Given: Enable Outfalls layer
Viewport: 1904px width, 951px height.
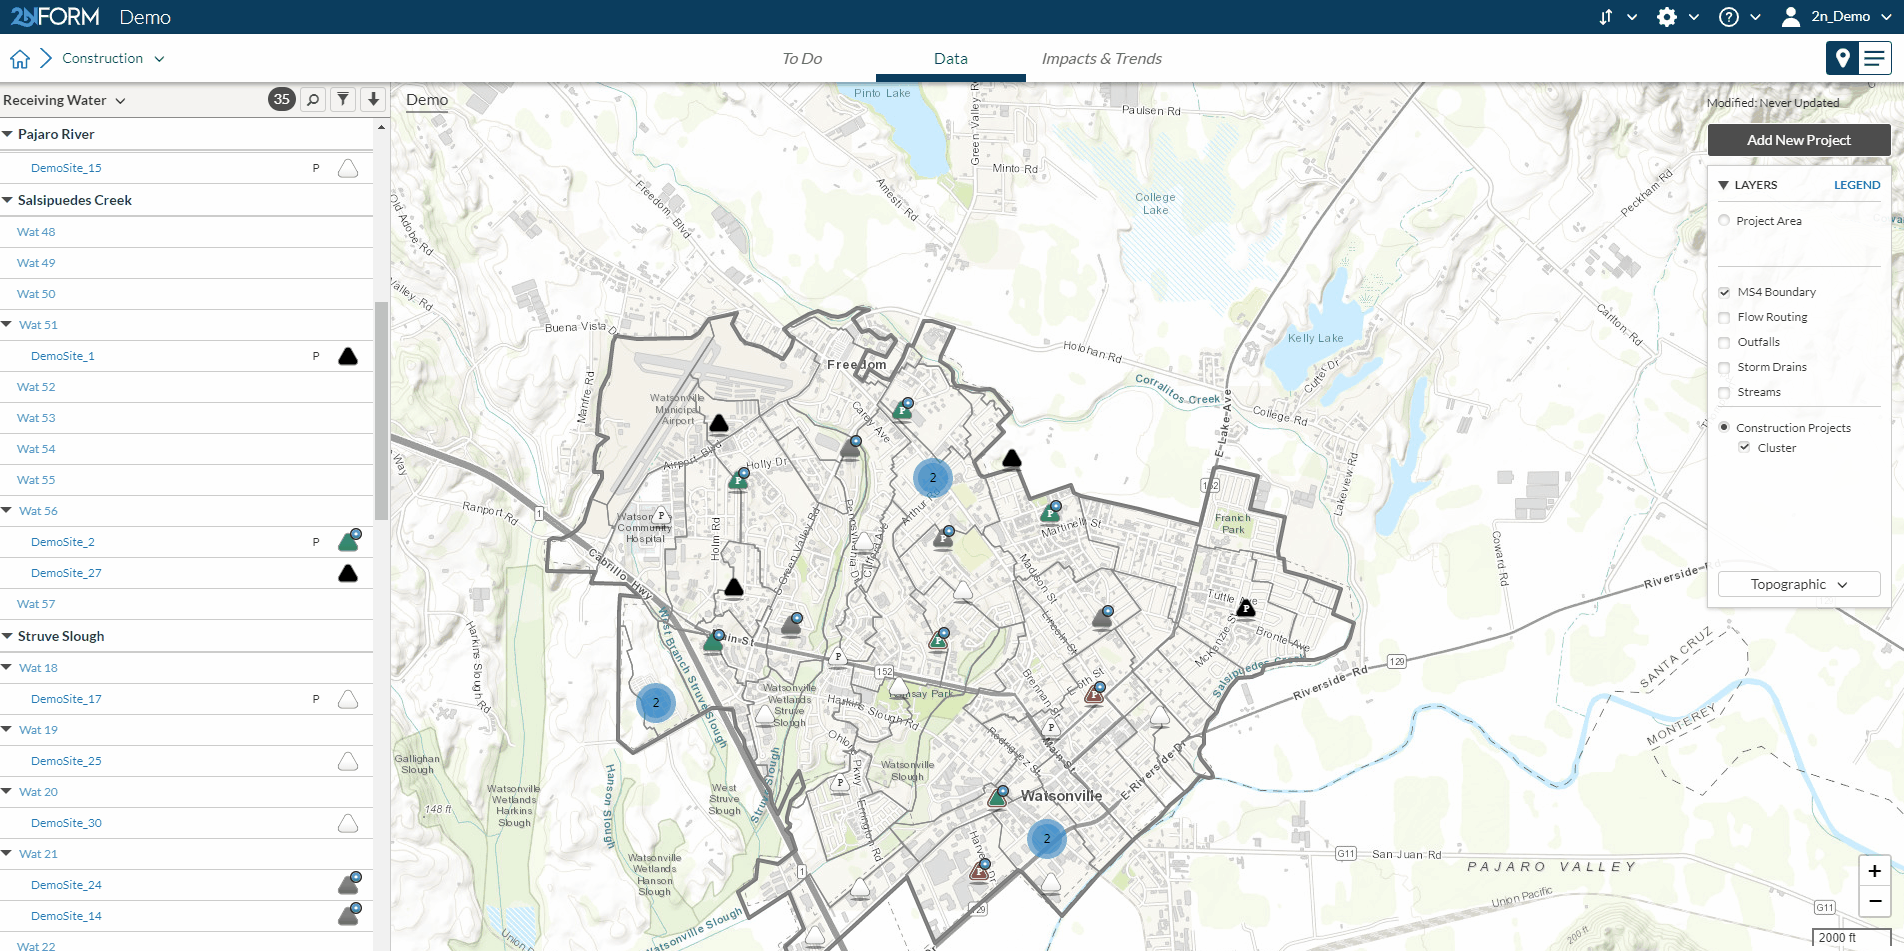Looking at the screenshot, I should coord(1724,342).
